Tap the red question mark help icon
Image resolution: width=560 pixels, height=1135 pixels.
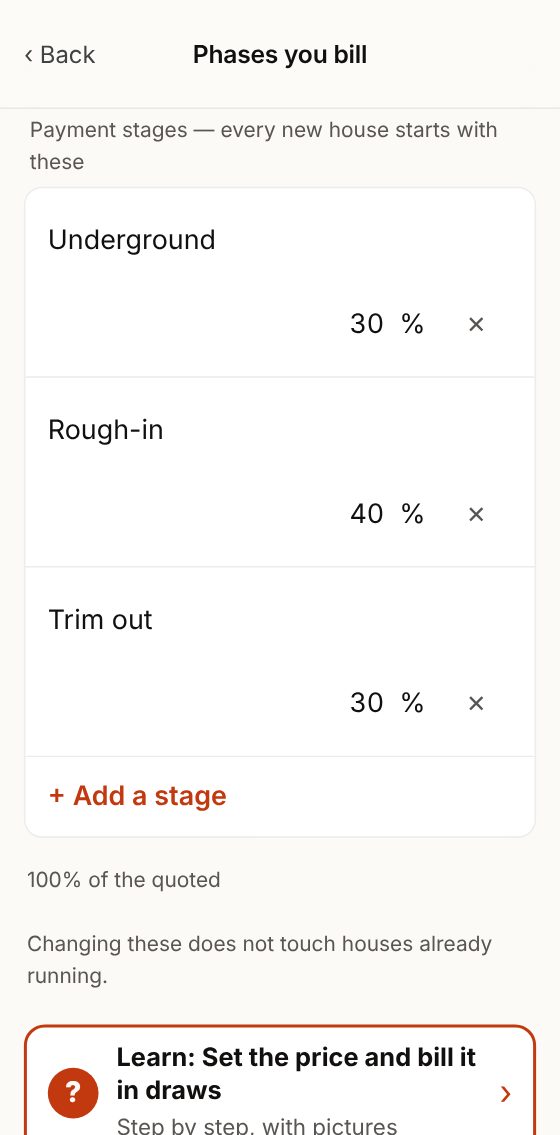72,1092
